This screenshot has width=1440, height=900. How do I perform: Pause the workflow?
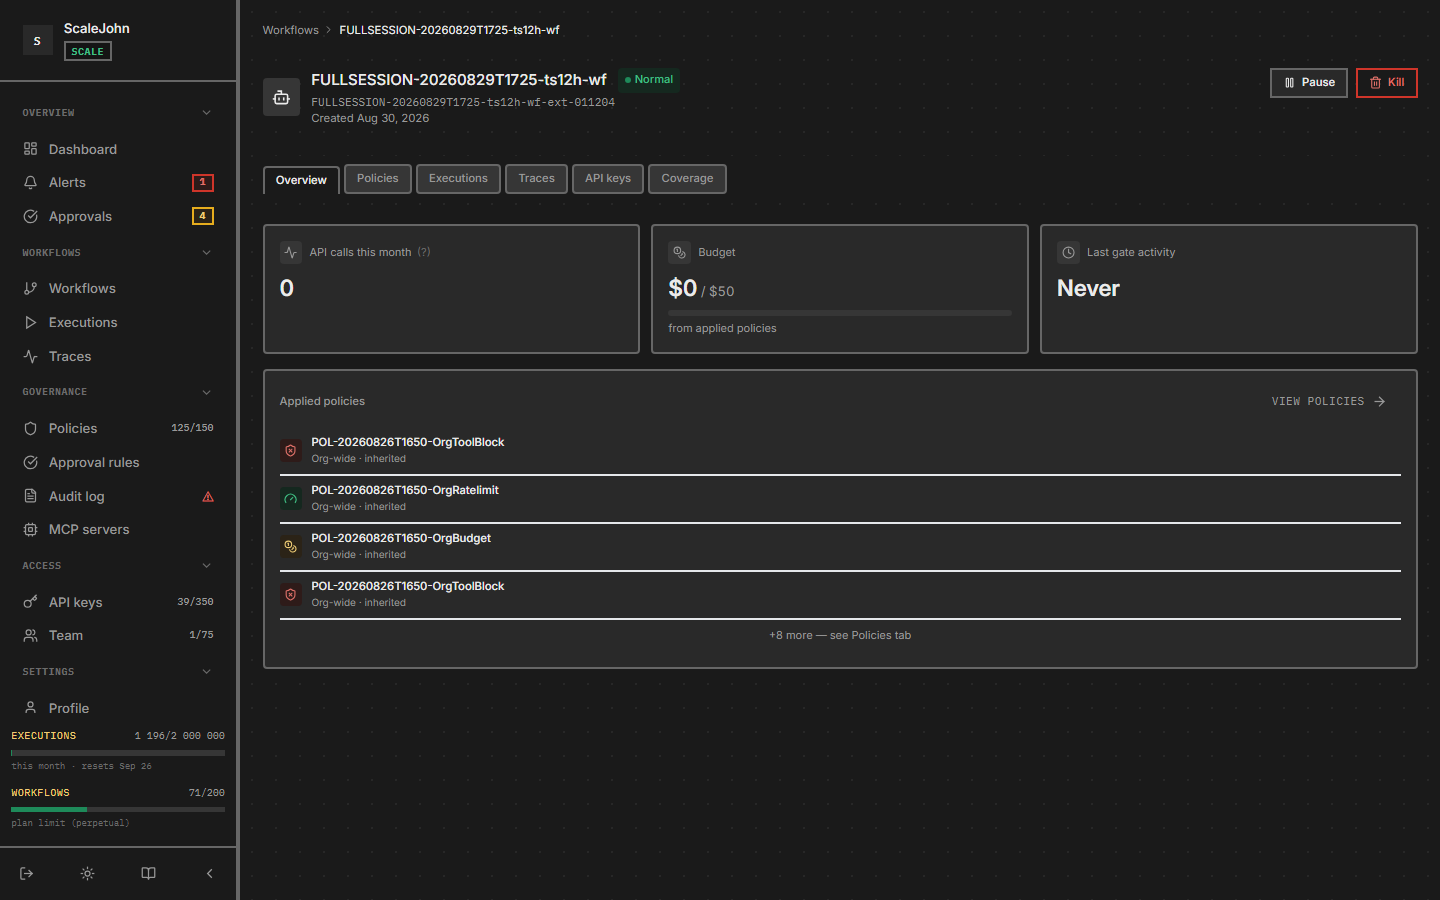click(1309, 83)
